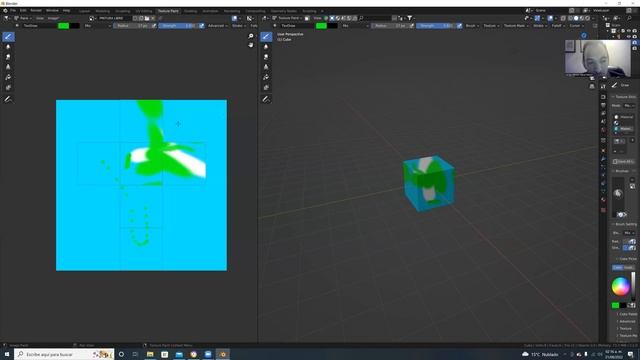Screen dimensions: 640x360
Task: Open the Tool properties tab
Action: 603,87
